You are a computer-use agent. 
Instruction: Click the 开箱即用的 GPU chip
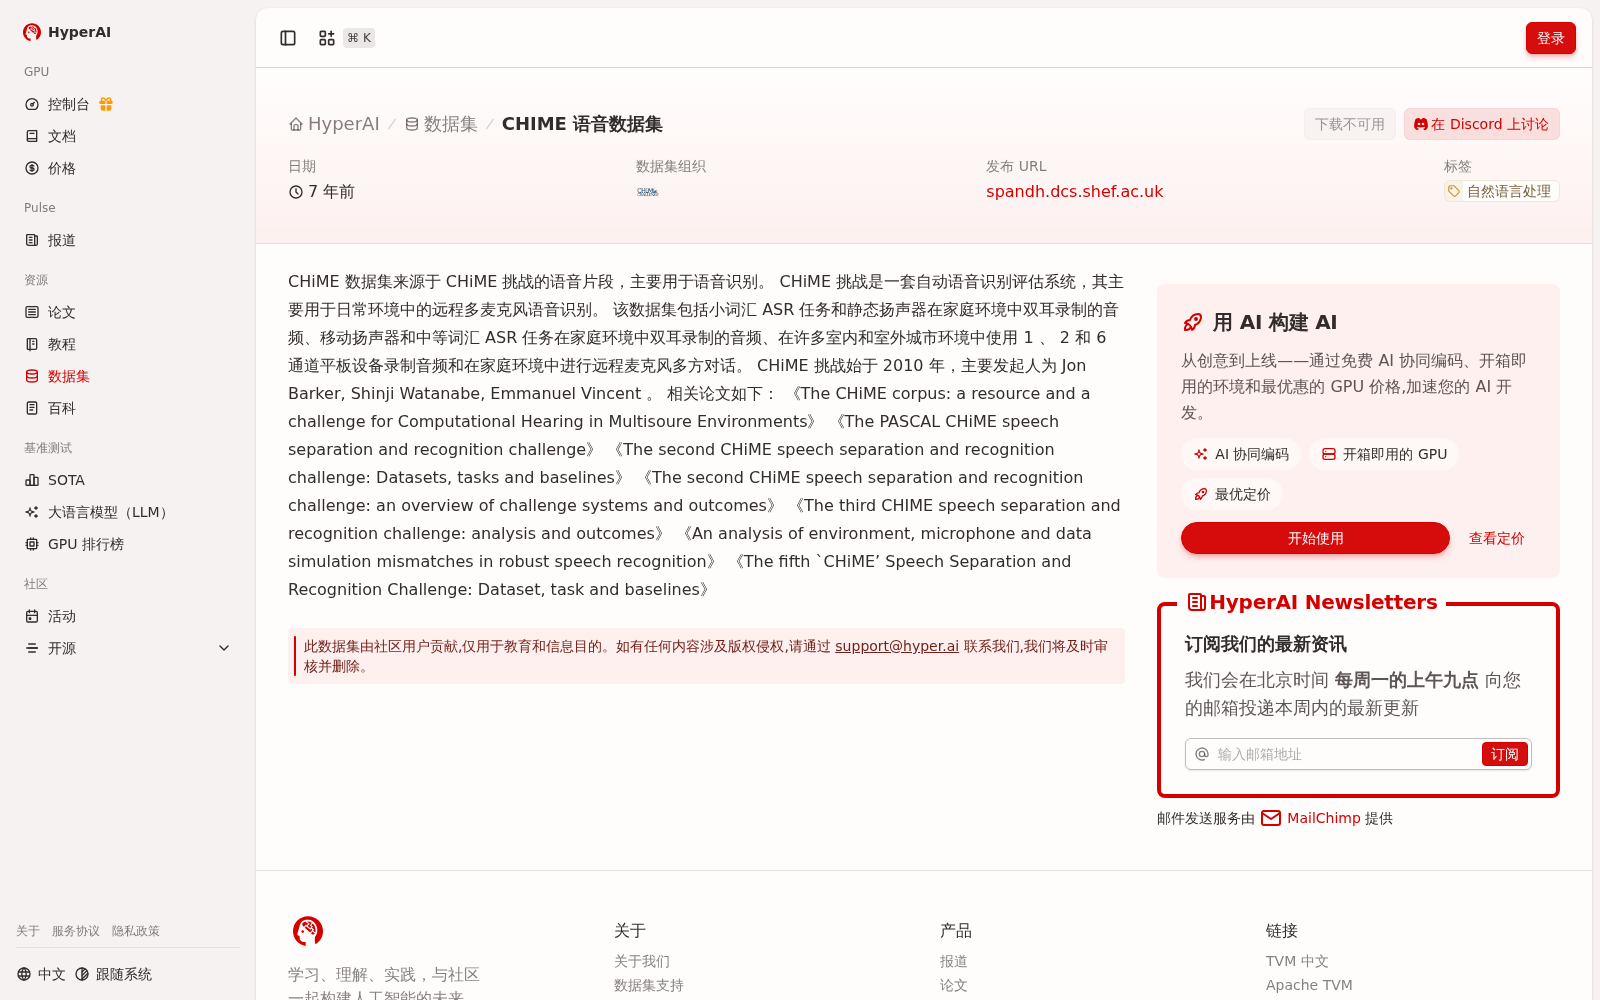click(x=1384, y=454)
